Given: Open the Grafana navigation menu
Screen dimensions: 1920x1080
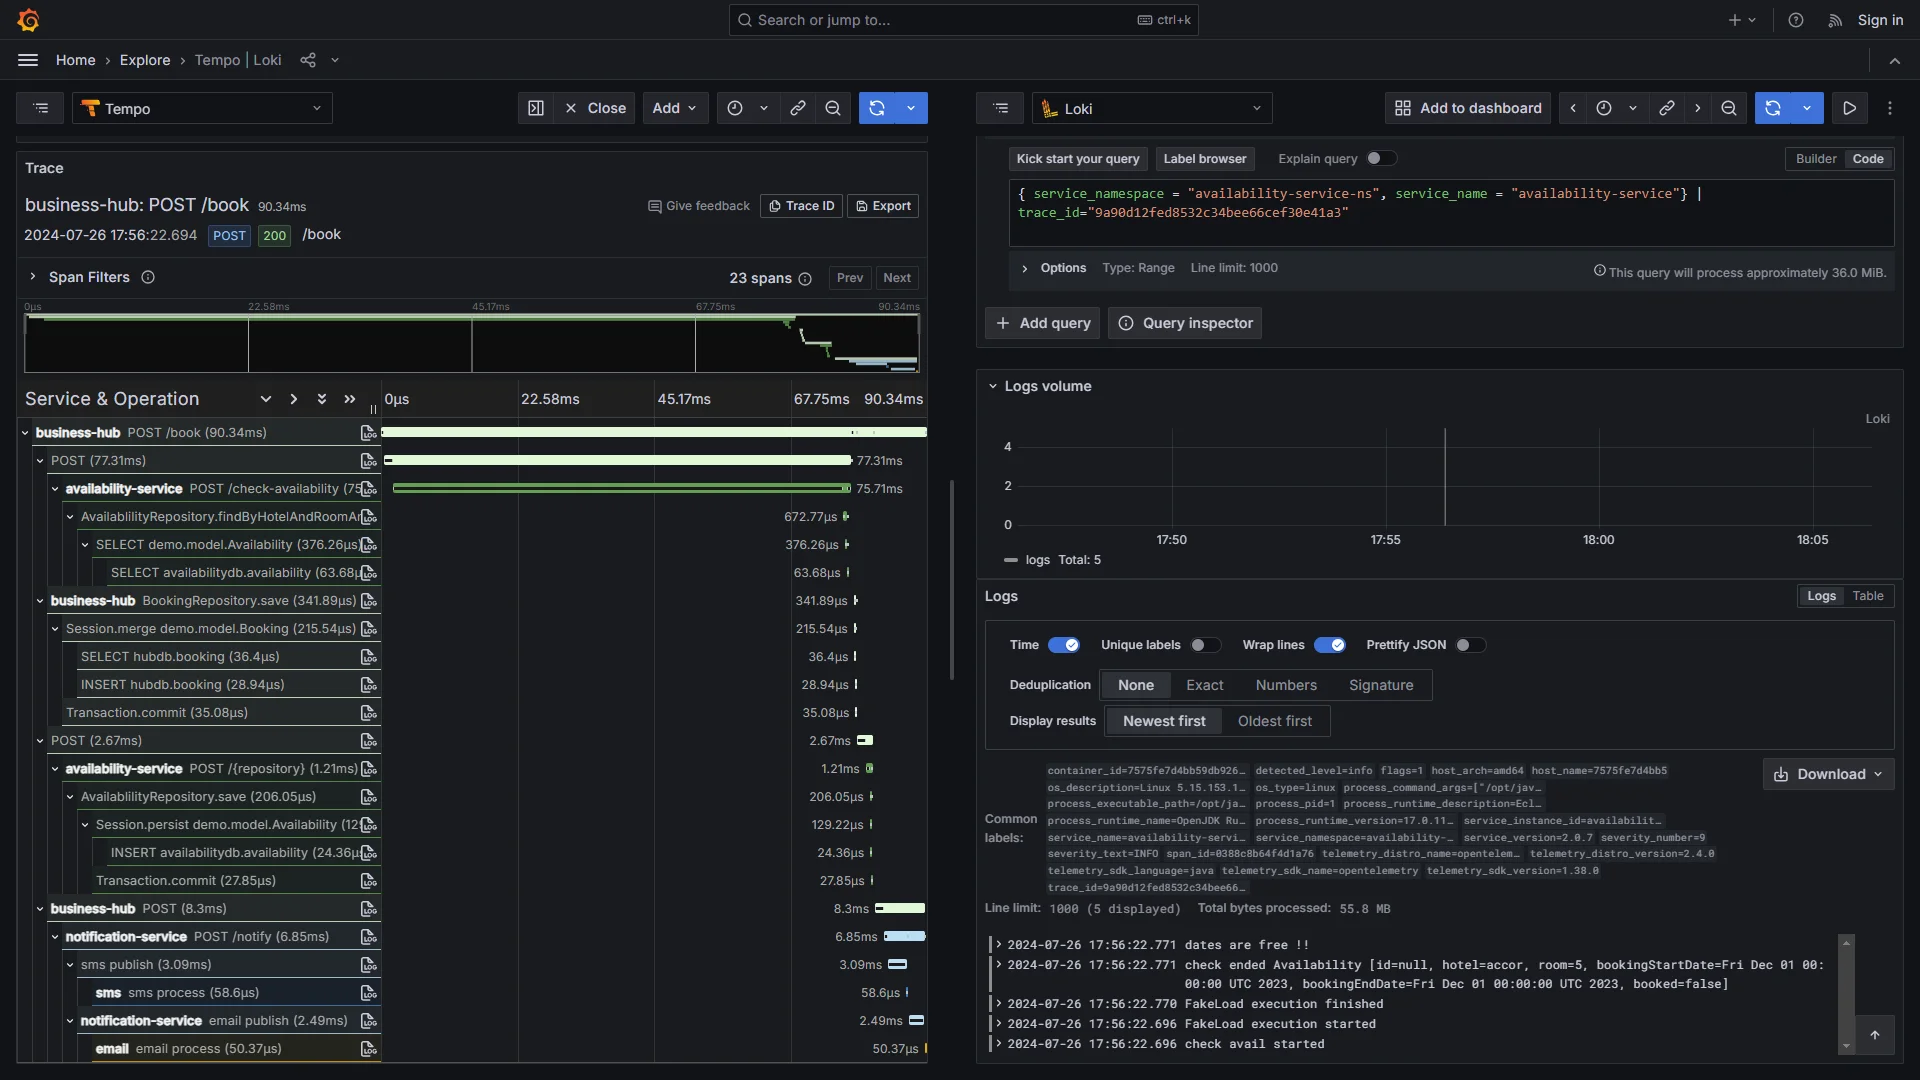Looking at the screenshot, I should [x=27, y=60].
